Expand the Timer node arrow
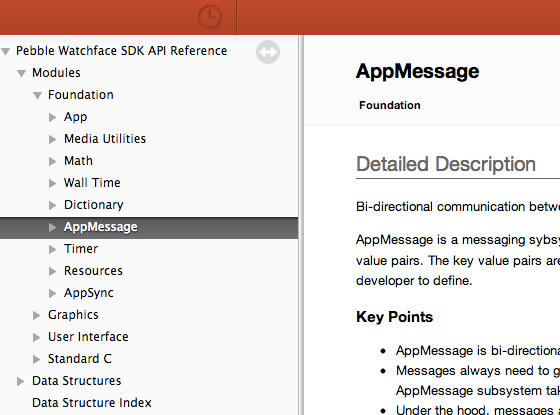The height and width of the screenshot is (415, 560). click(52, 249)
